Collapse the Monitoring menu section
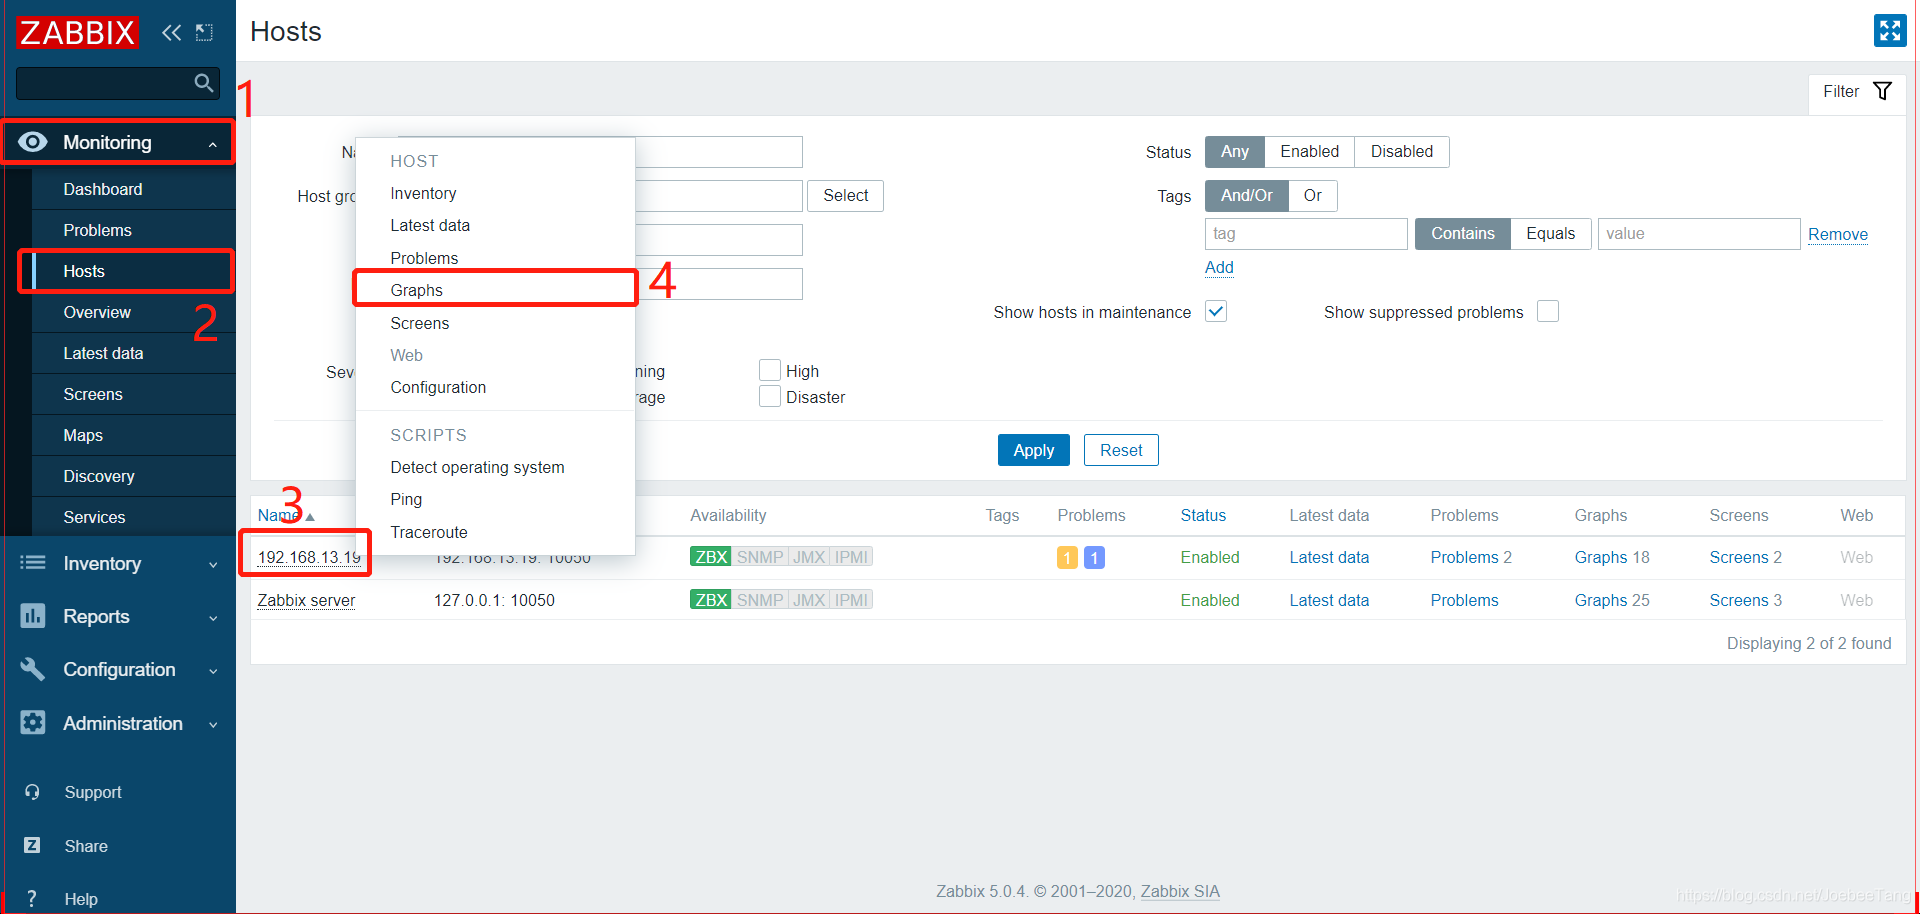Image resolution: width=1920 pixels, height=914 pixels. coord(213,145)
